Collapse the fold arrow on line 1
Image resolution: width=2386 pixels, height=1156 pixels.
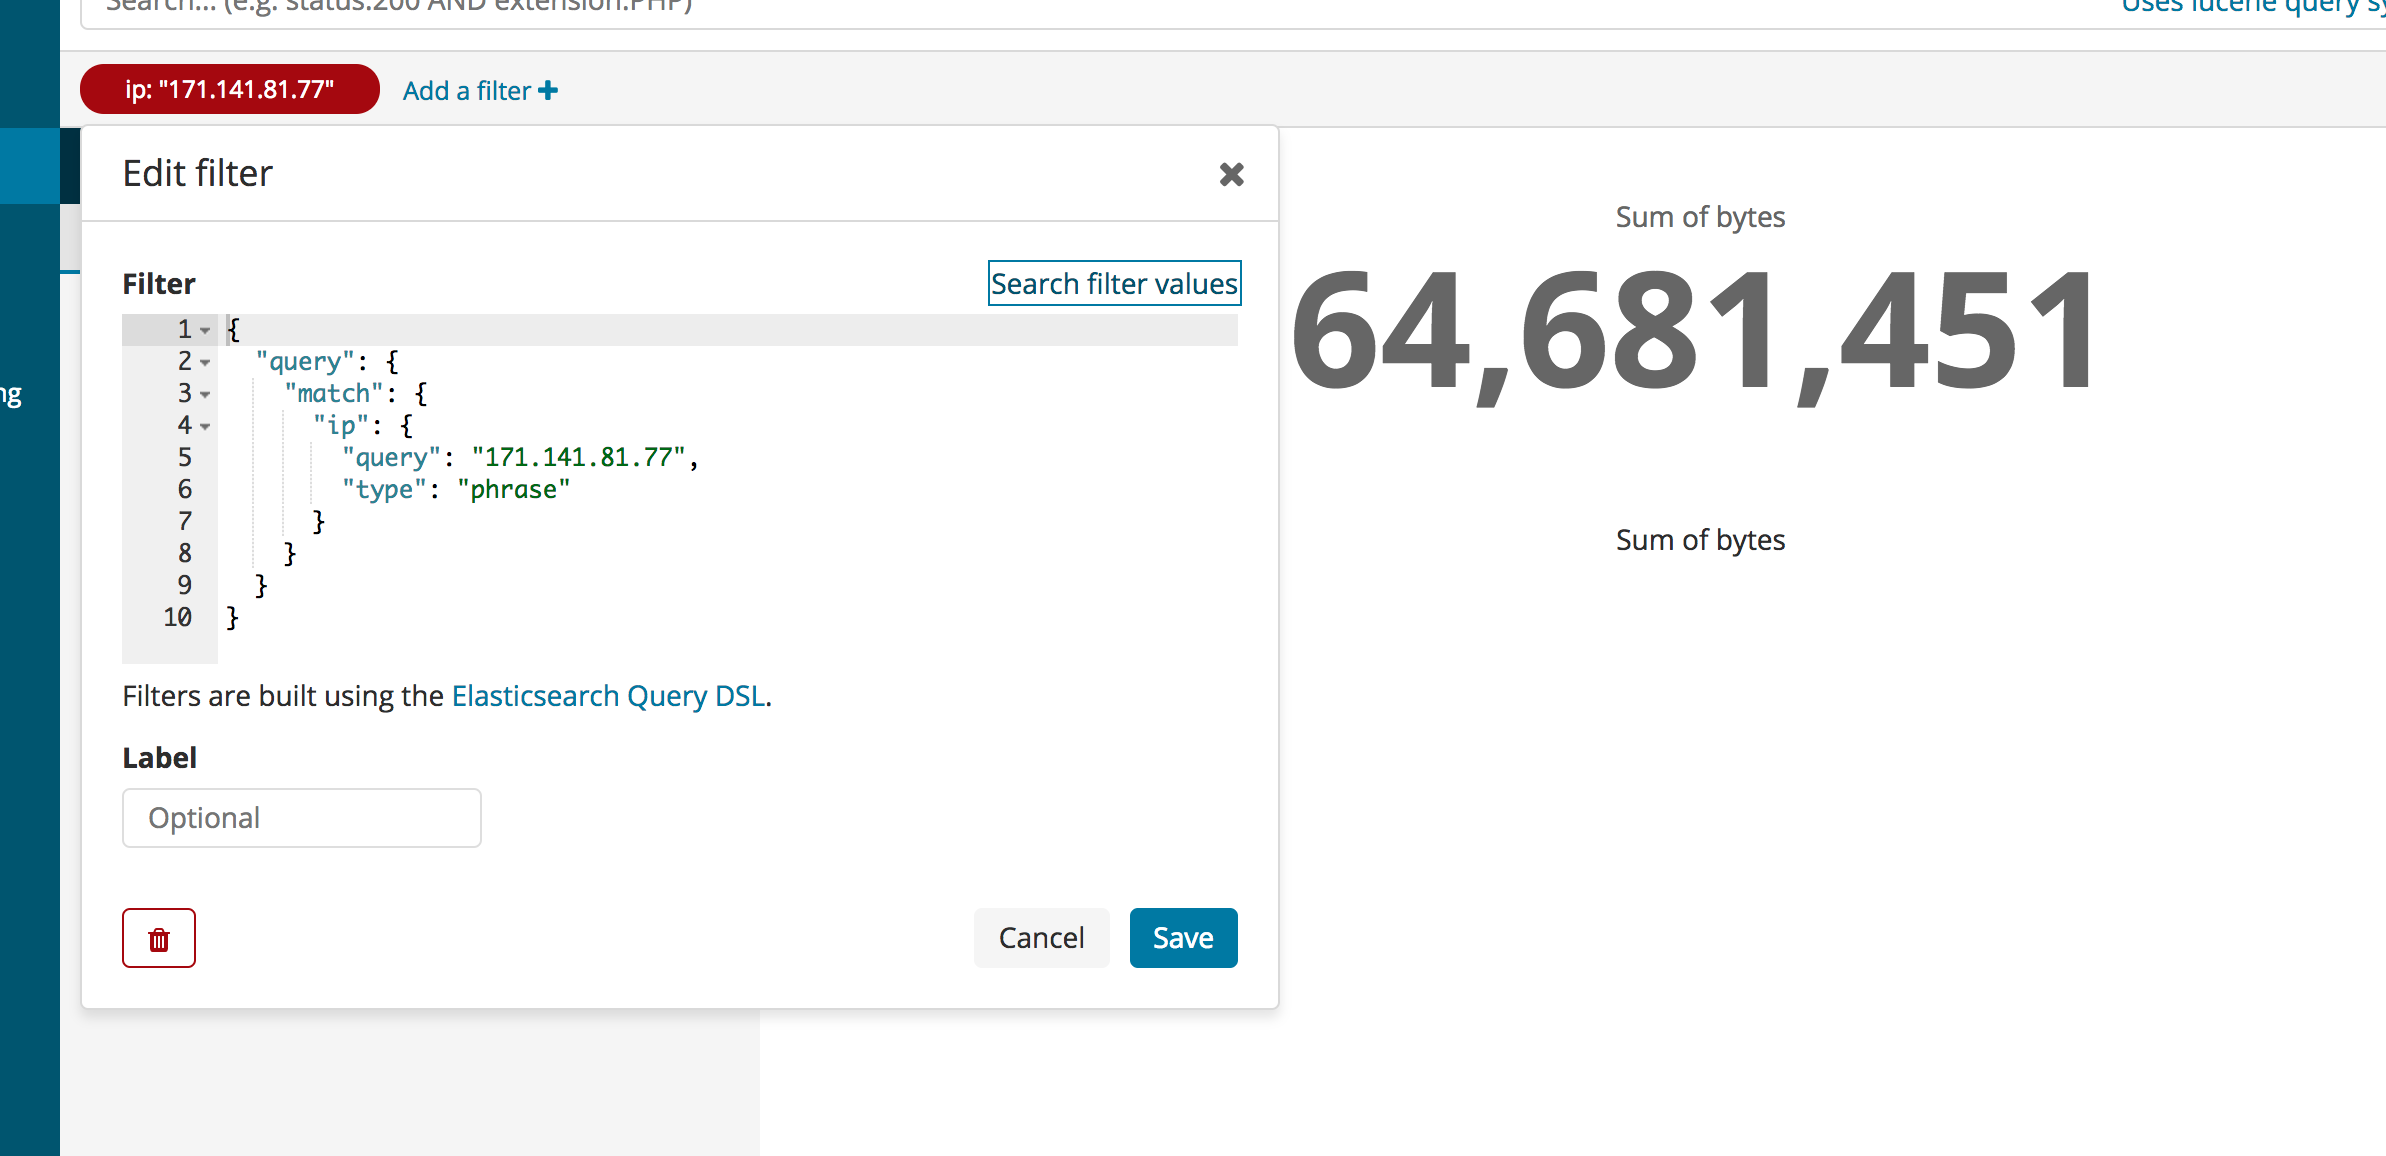point(205,330)
